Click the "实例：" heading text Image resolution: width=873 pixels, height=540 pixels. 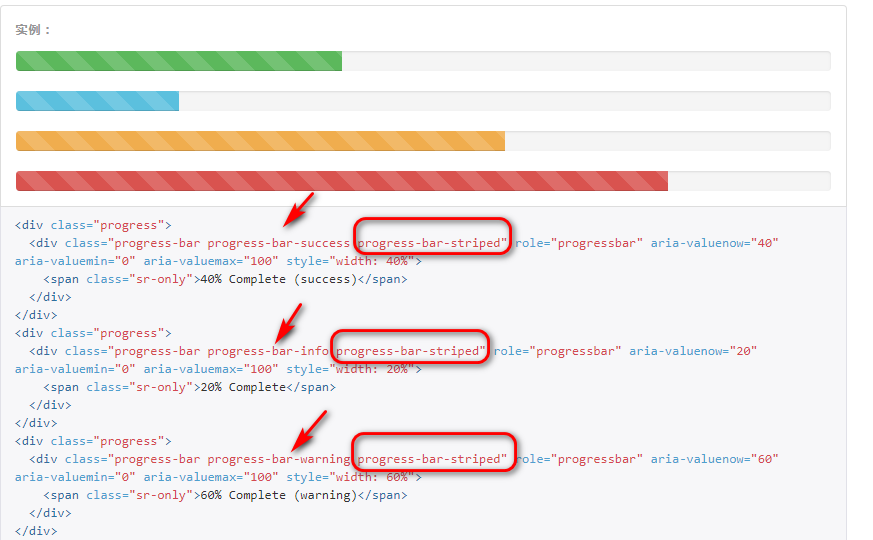click(x=33, y=30)
